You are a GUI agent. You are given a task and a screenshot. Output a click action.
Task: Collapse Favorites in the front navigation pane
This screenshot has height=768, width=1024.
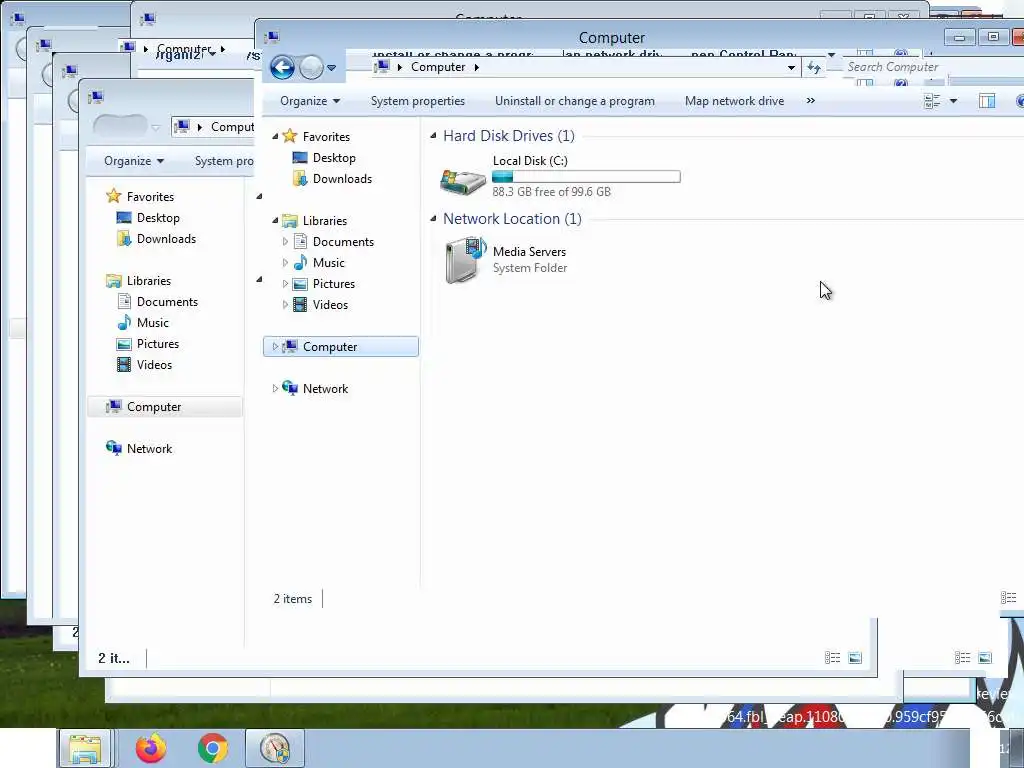pos(275,136)
